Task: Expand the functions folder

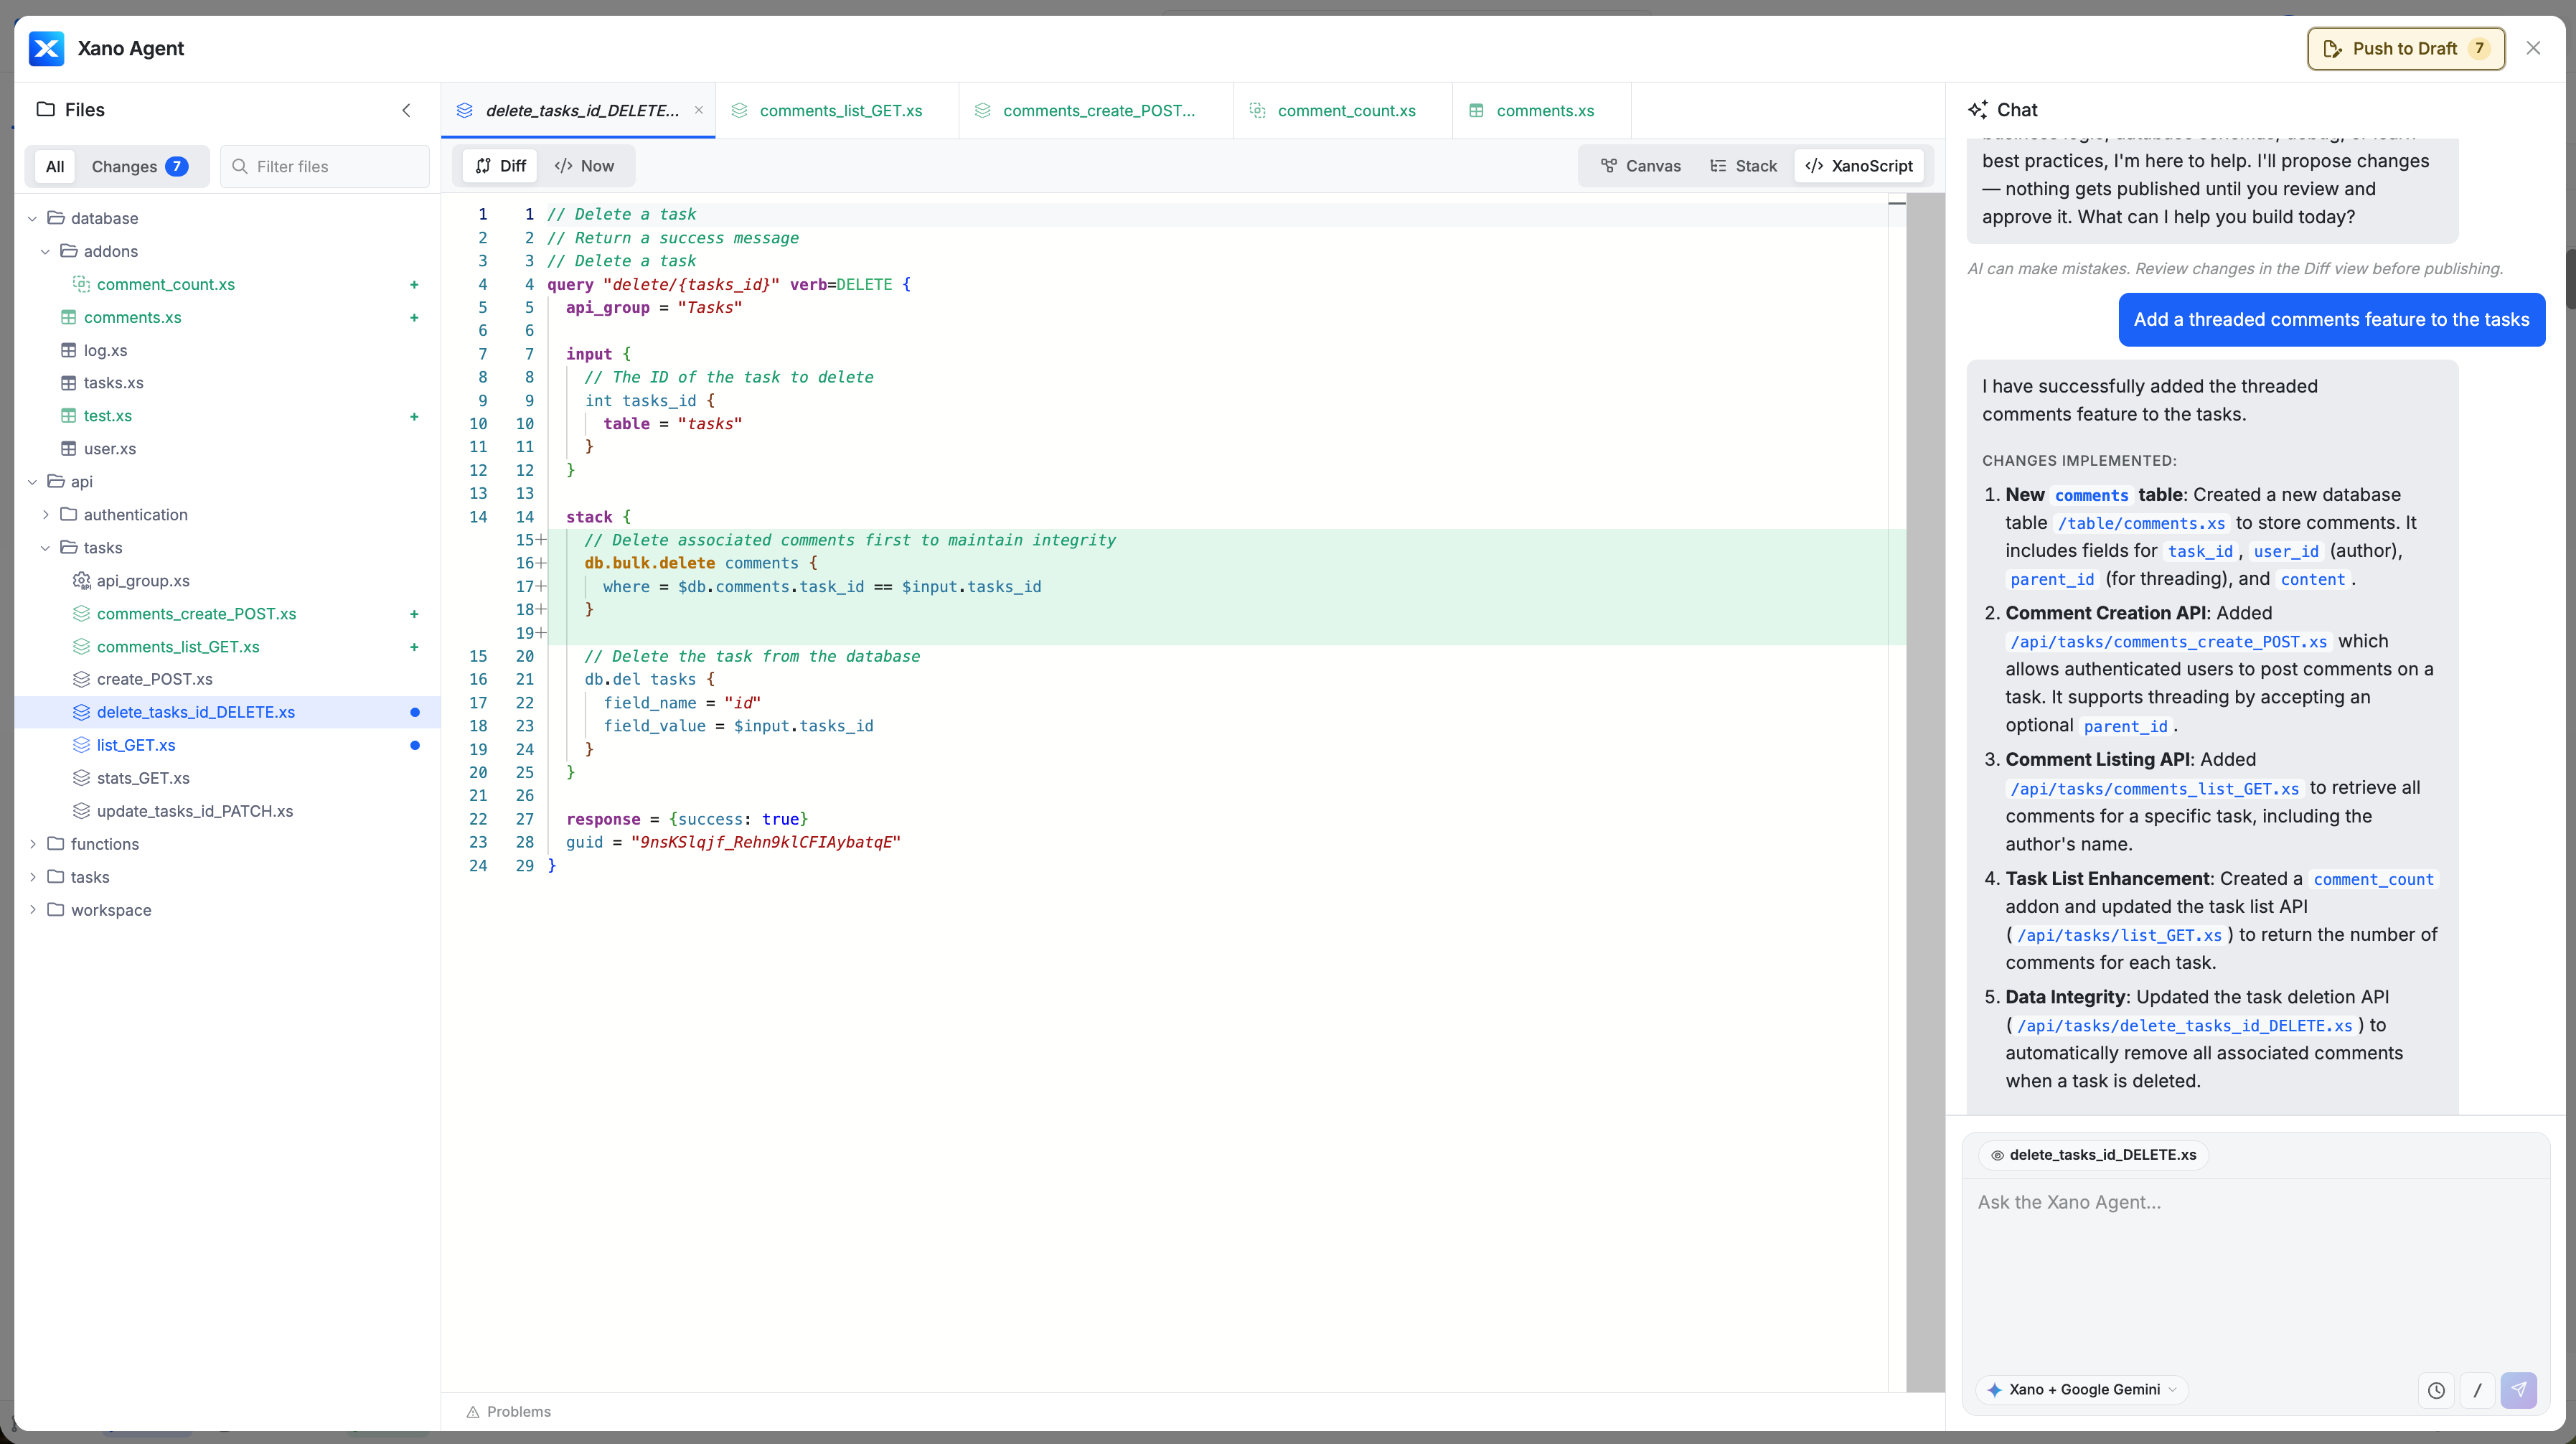Action: click(32, 844)
